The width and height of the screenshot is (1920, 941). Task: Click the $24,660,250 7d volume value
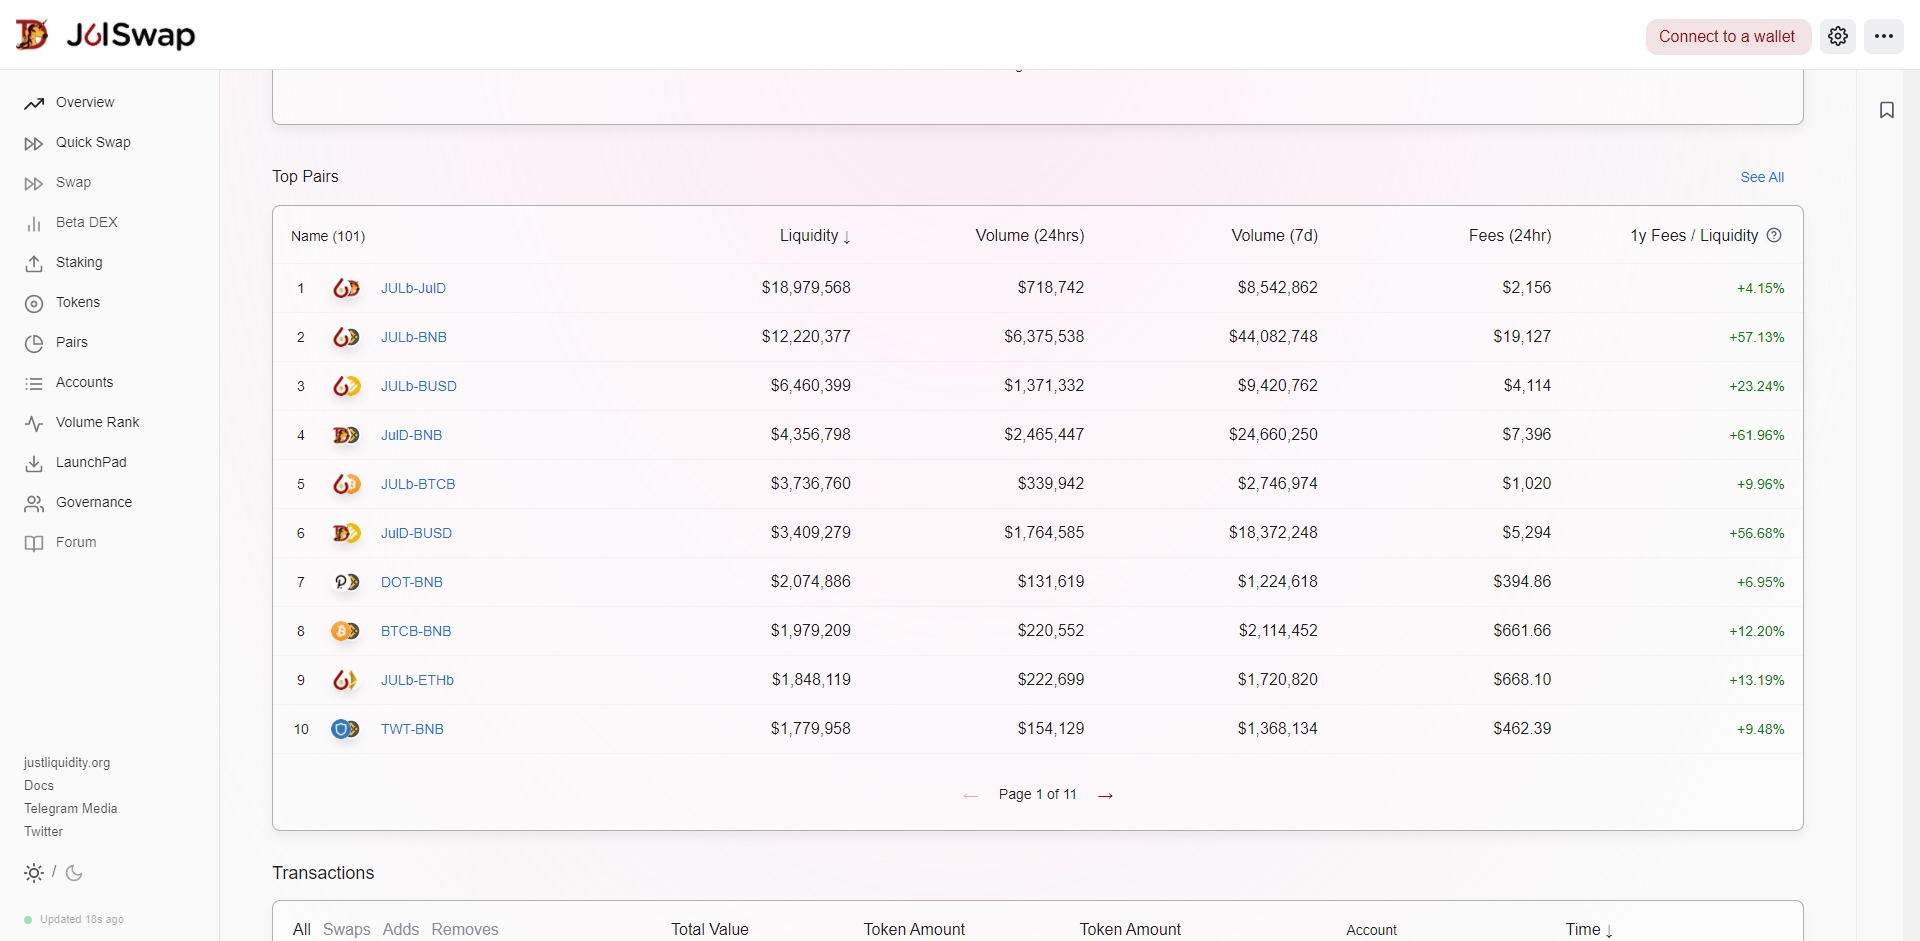[x=1273, y=435]
